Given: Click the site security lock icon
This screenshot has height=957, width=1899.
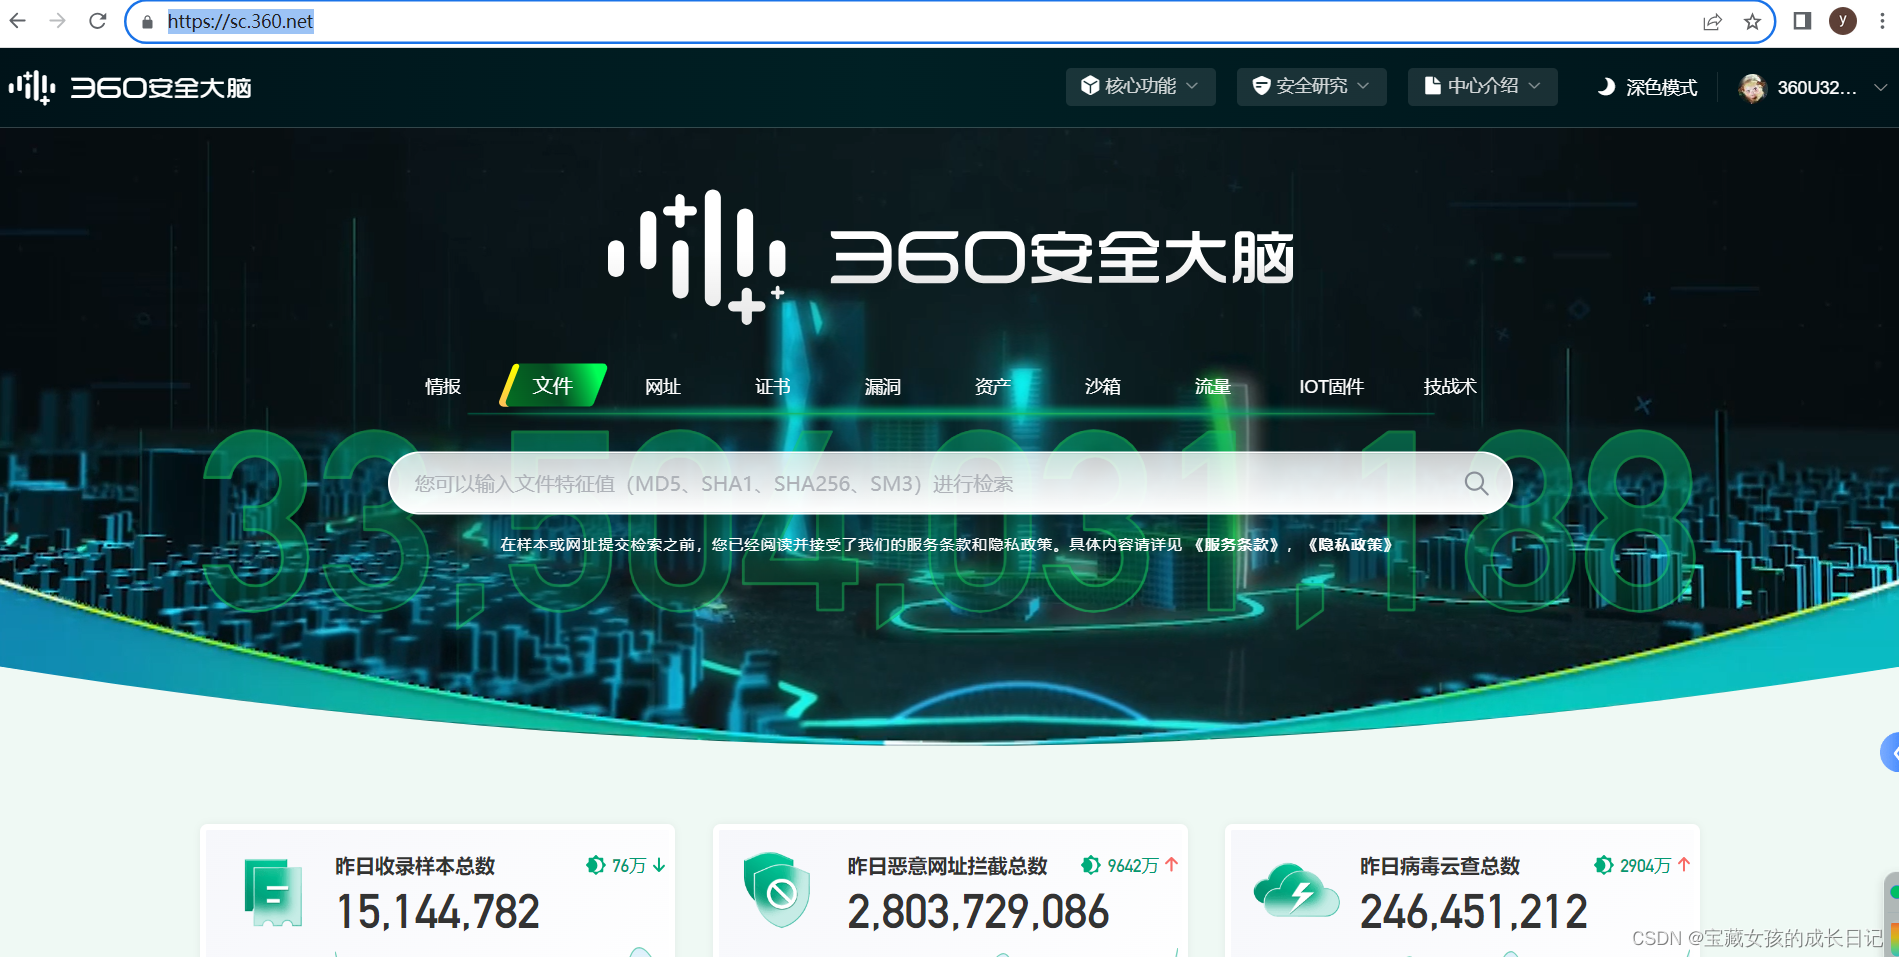Looking at the screenshot, I should coord(148,22).
